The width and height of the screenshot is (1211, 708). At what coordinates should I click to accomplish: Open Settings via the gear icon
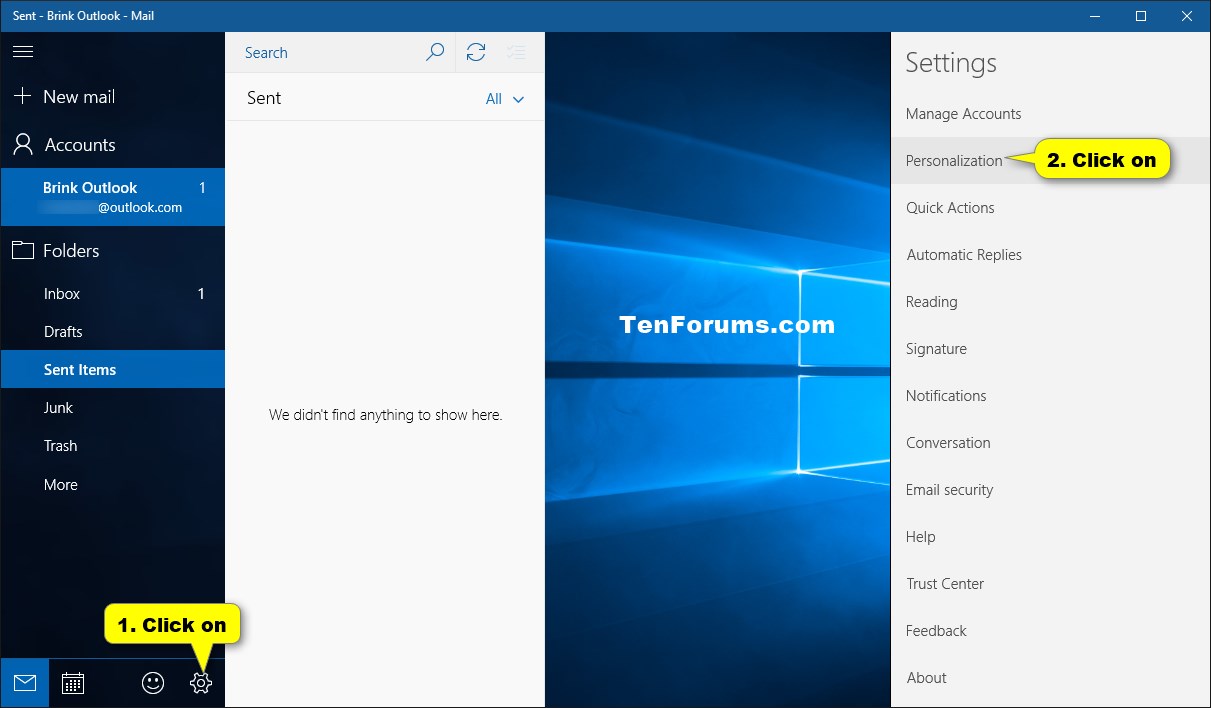coord(200,683)
